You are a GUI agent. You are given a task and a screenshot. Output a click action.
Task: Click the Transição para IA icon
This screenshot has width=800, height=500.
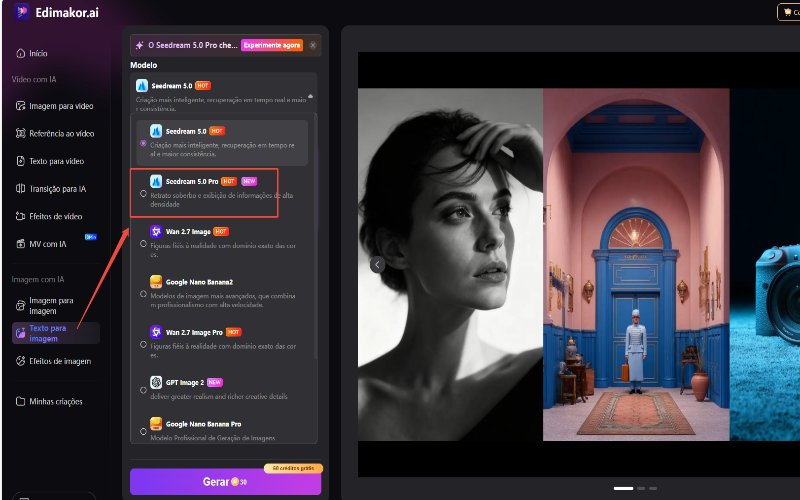tap(20, 189)
